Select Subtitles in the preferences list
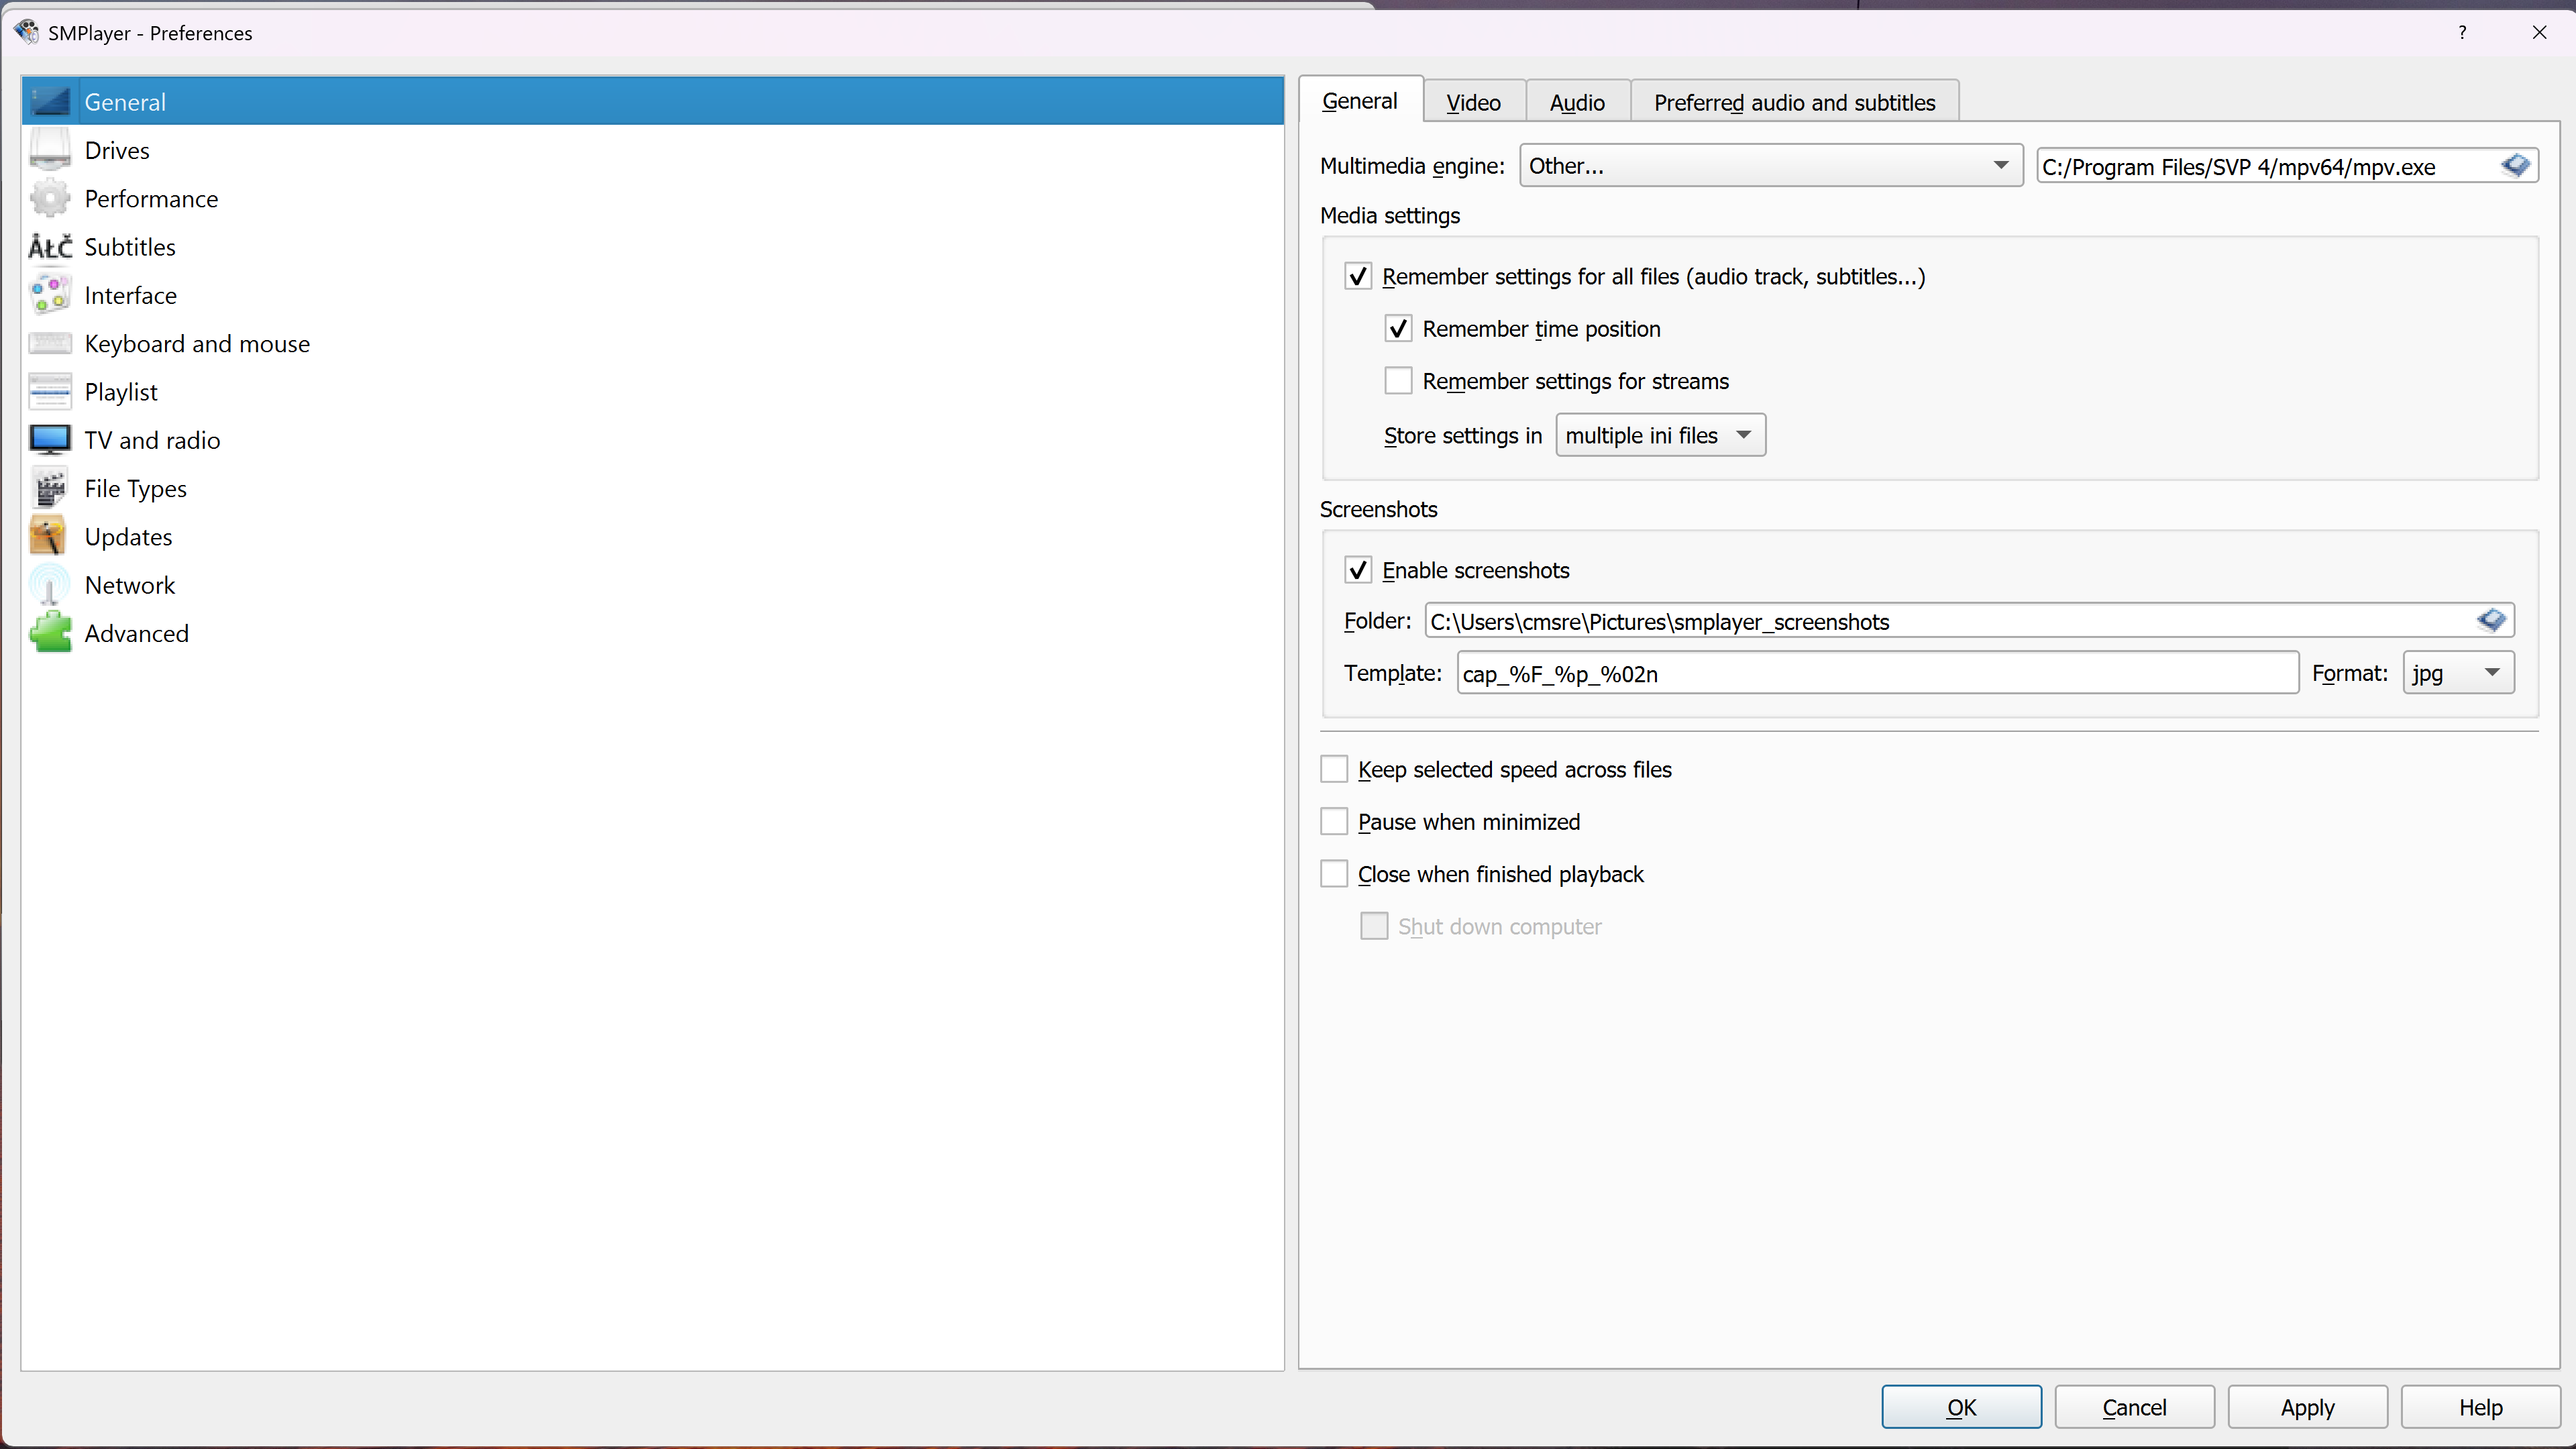 (653, 247)
